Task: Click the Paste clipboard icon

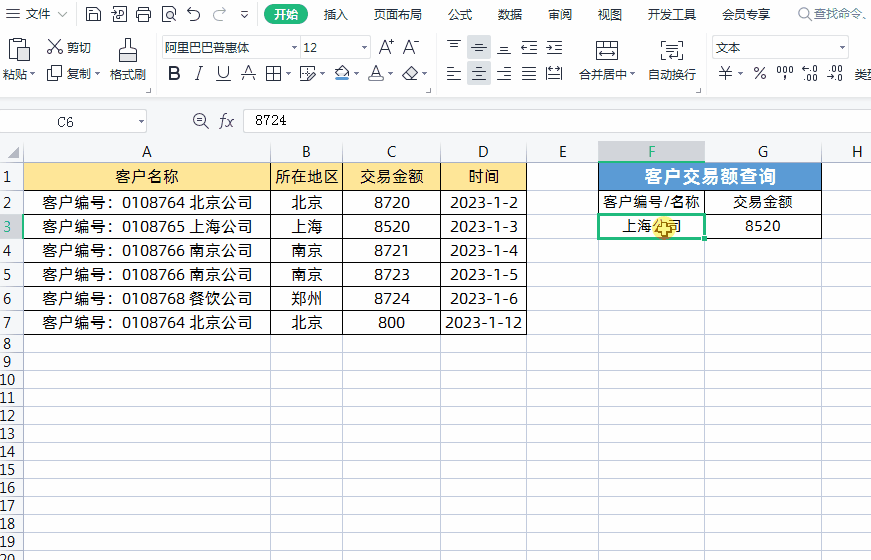Action: (19, 50)
